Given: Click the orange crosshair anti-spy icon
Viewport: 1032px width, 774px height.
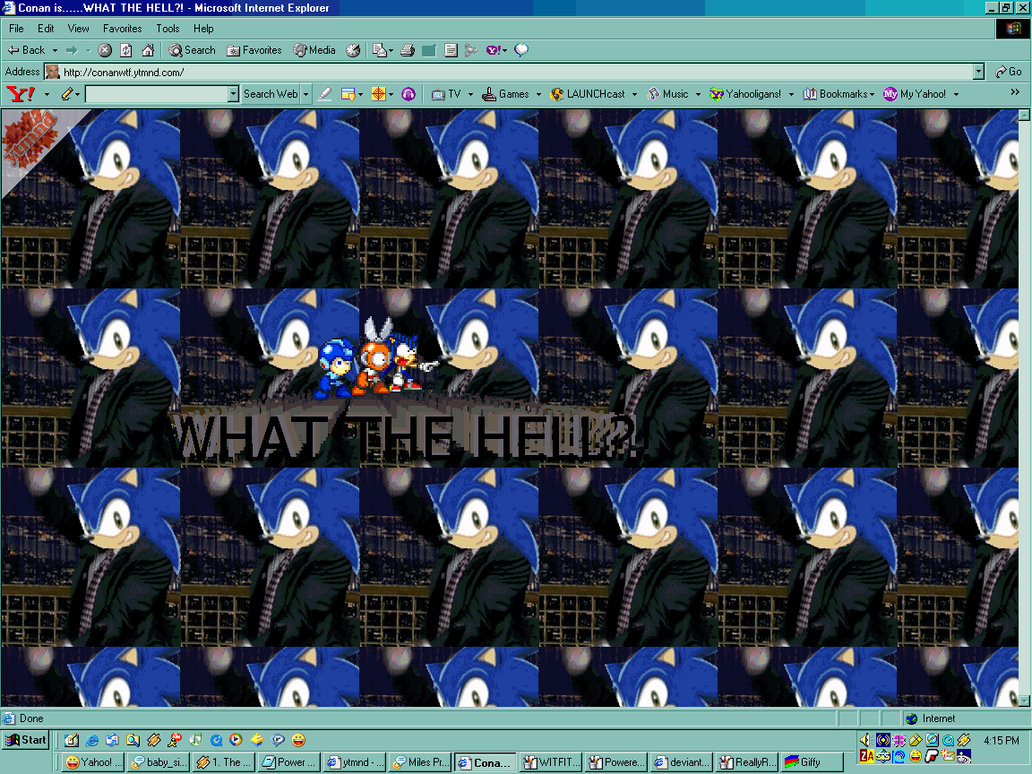Looking at the screenshot, I should 378,94.
